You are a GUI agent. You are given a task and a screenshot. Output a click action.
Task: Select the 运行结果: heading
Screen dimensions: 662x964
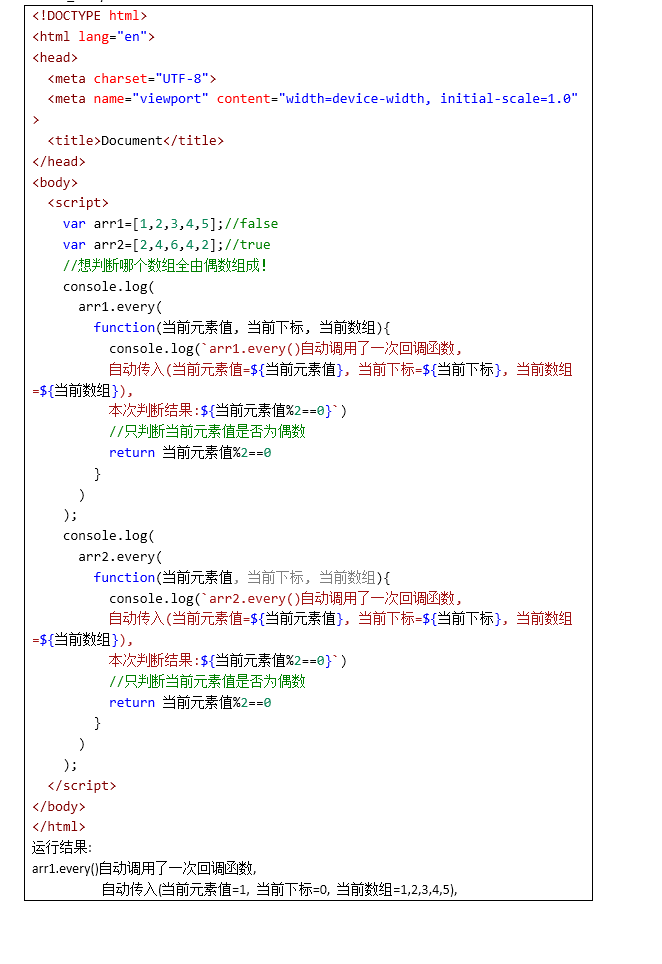point(62,848)
